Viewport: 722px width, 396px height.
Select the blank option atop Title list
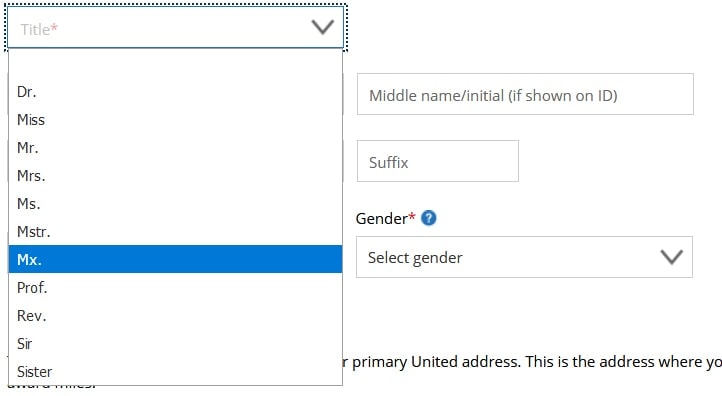[175, 64]
